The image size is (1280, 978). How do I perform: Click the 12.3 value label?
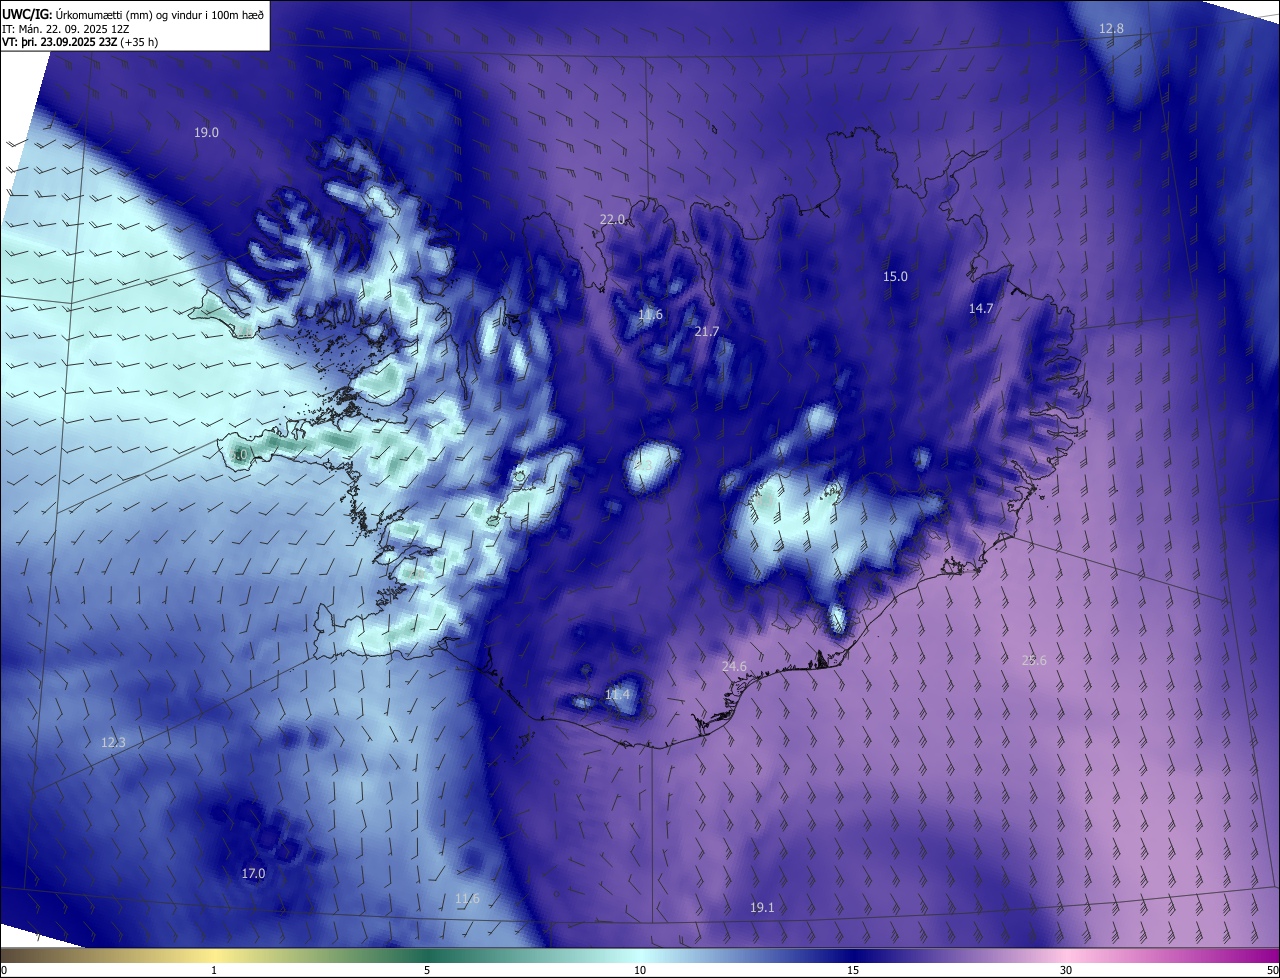coord(113,742)
